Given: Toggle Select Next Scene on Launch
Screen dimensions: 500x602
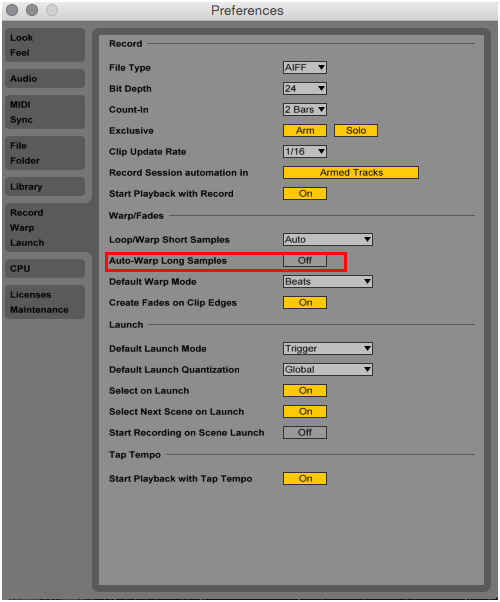Looking at the screenshot, I should [x=305, y=412].
